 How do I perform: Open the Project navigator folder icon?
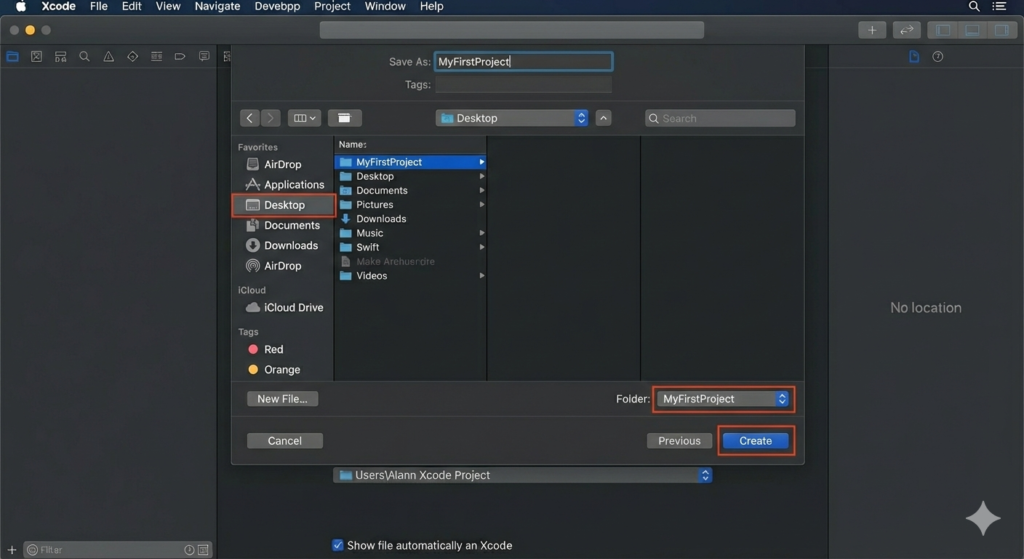12,57
